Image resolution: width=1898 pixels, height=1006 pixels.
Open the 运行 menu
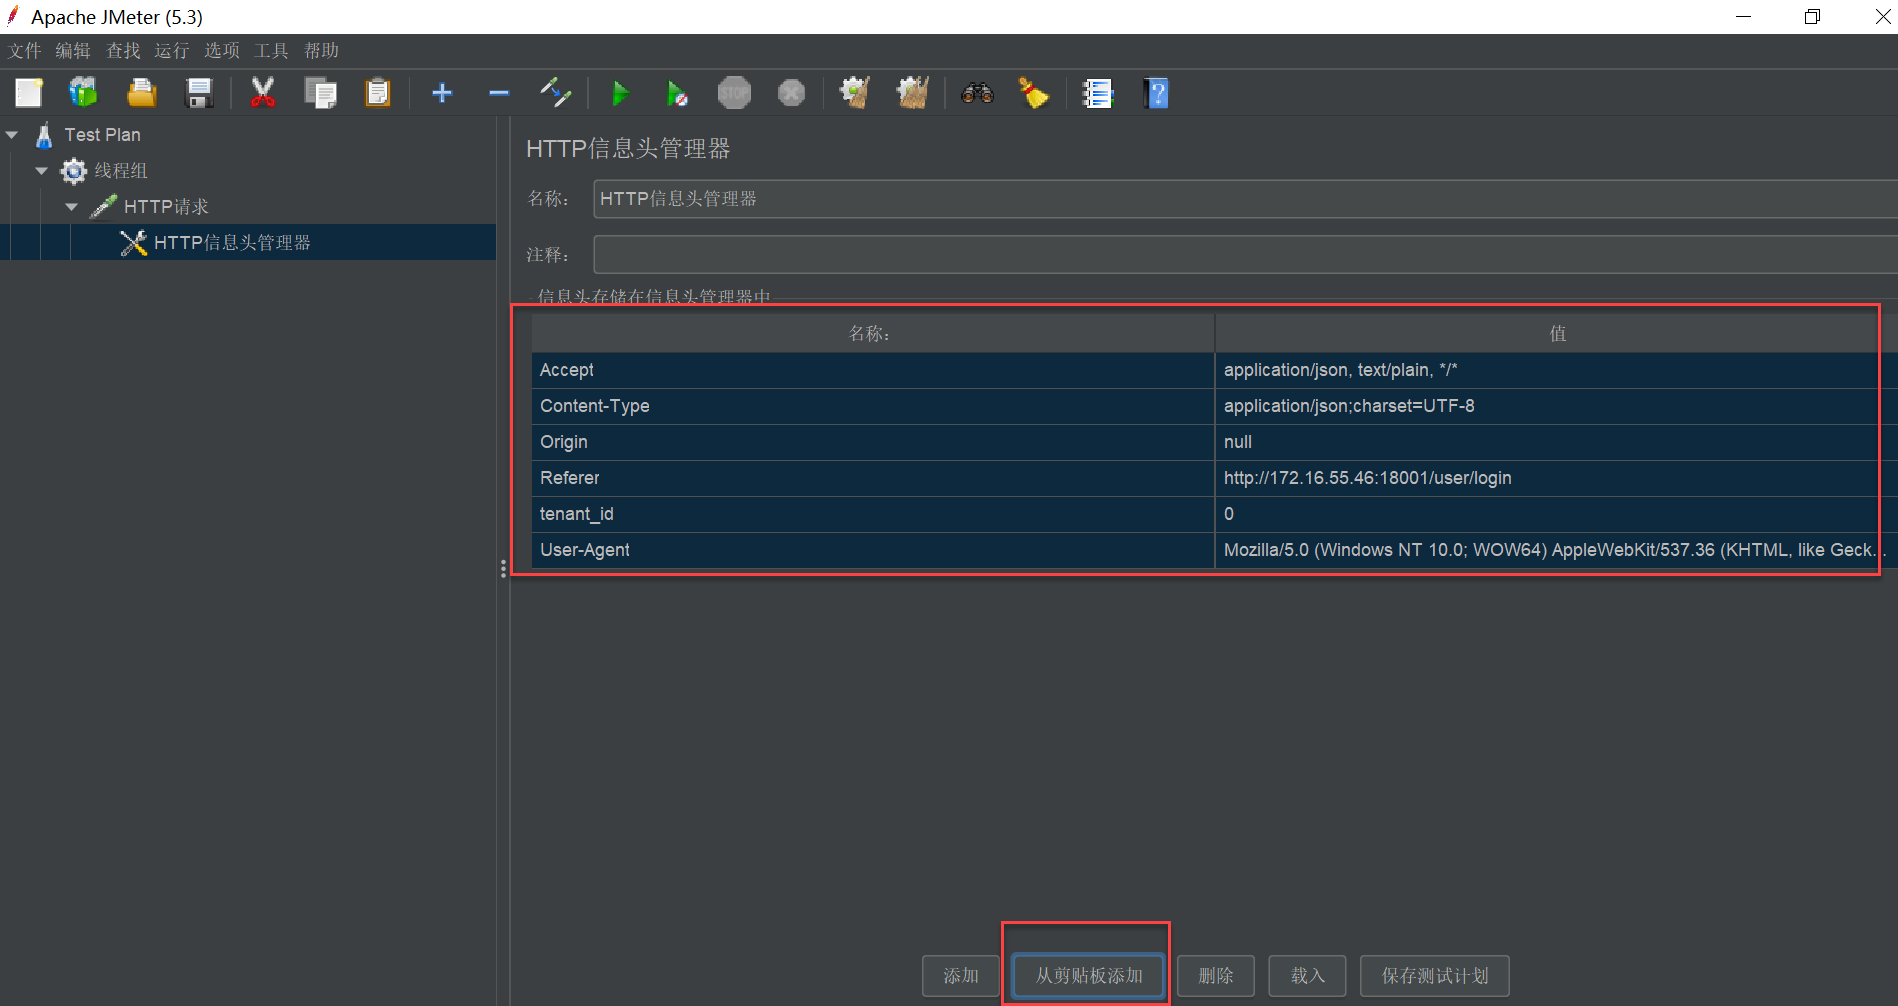click(172, 51)
